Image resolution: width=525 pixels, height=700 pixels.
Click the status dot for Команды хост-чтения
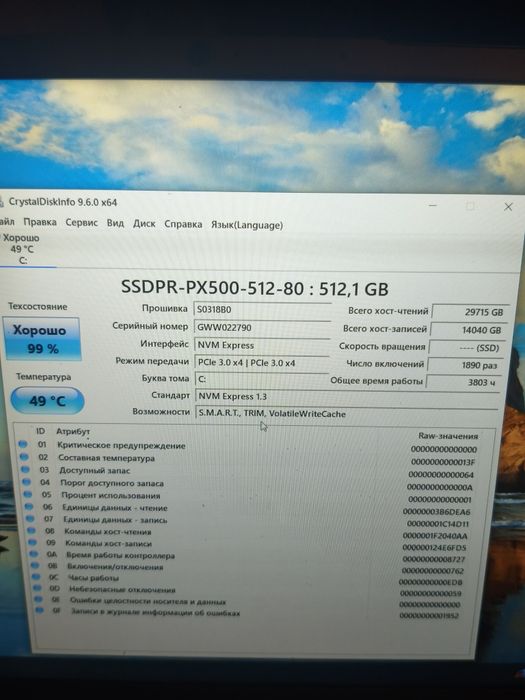pos(32,531)
